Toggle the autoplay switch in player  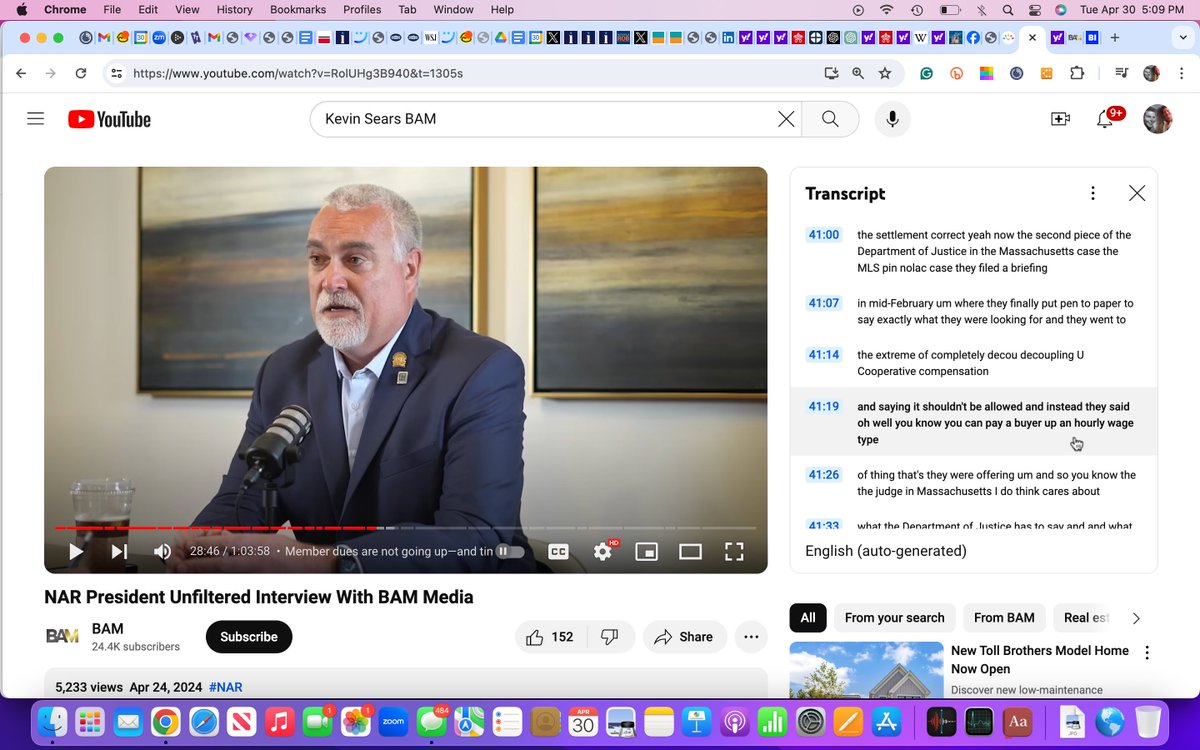510,551
